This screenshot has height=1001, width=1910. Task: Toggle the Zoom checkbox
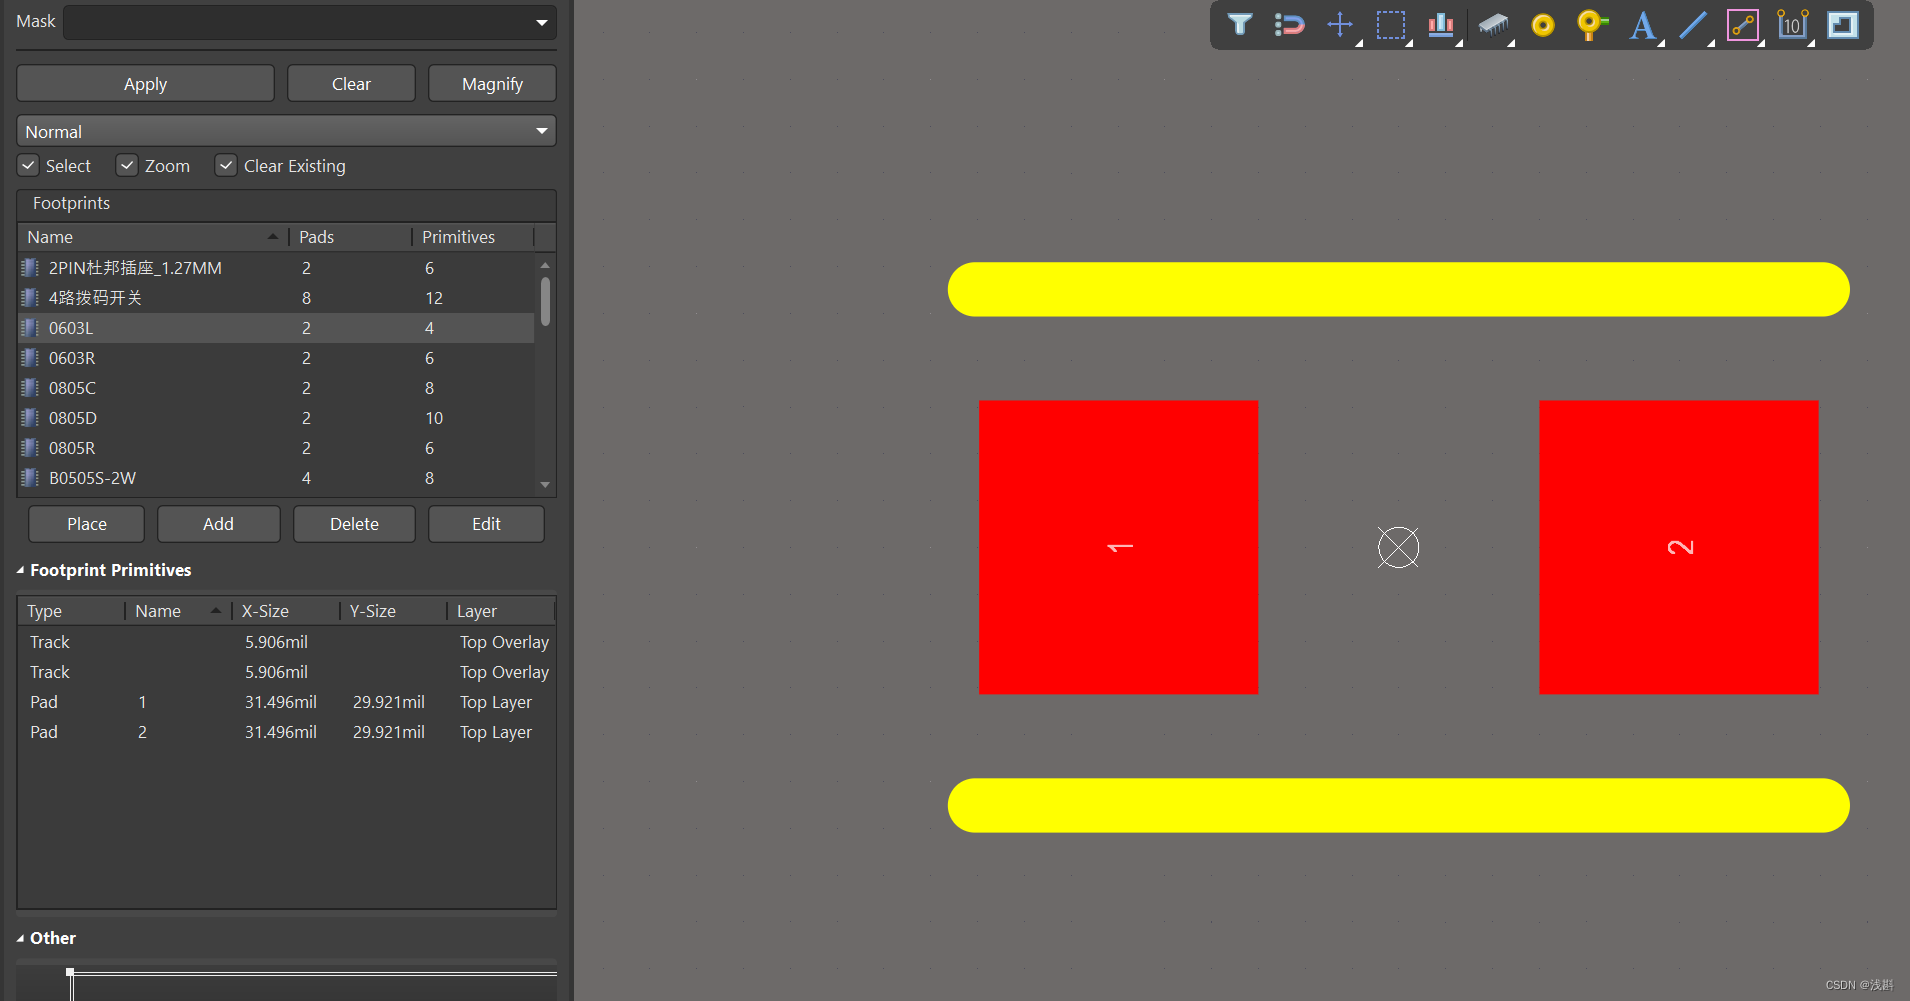(x=127, y=166)
